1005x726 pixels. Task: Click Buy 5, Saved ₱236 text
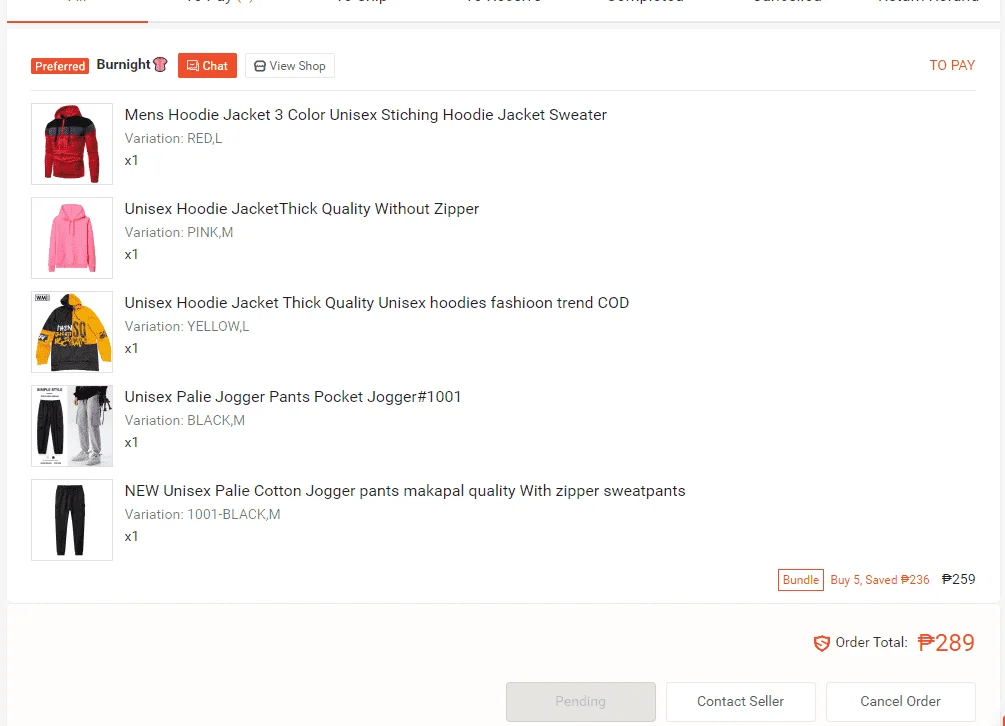tap(879, 580)
